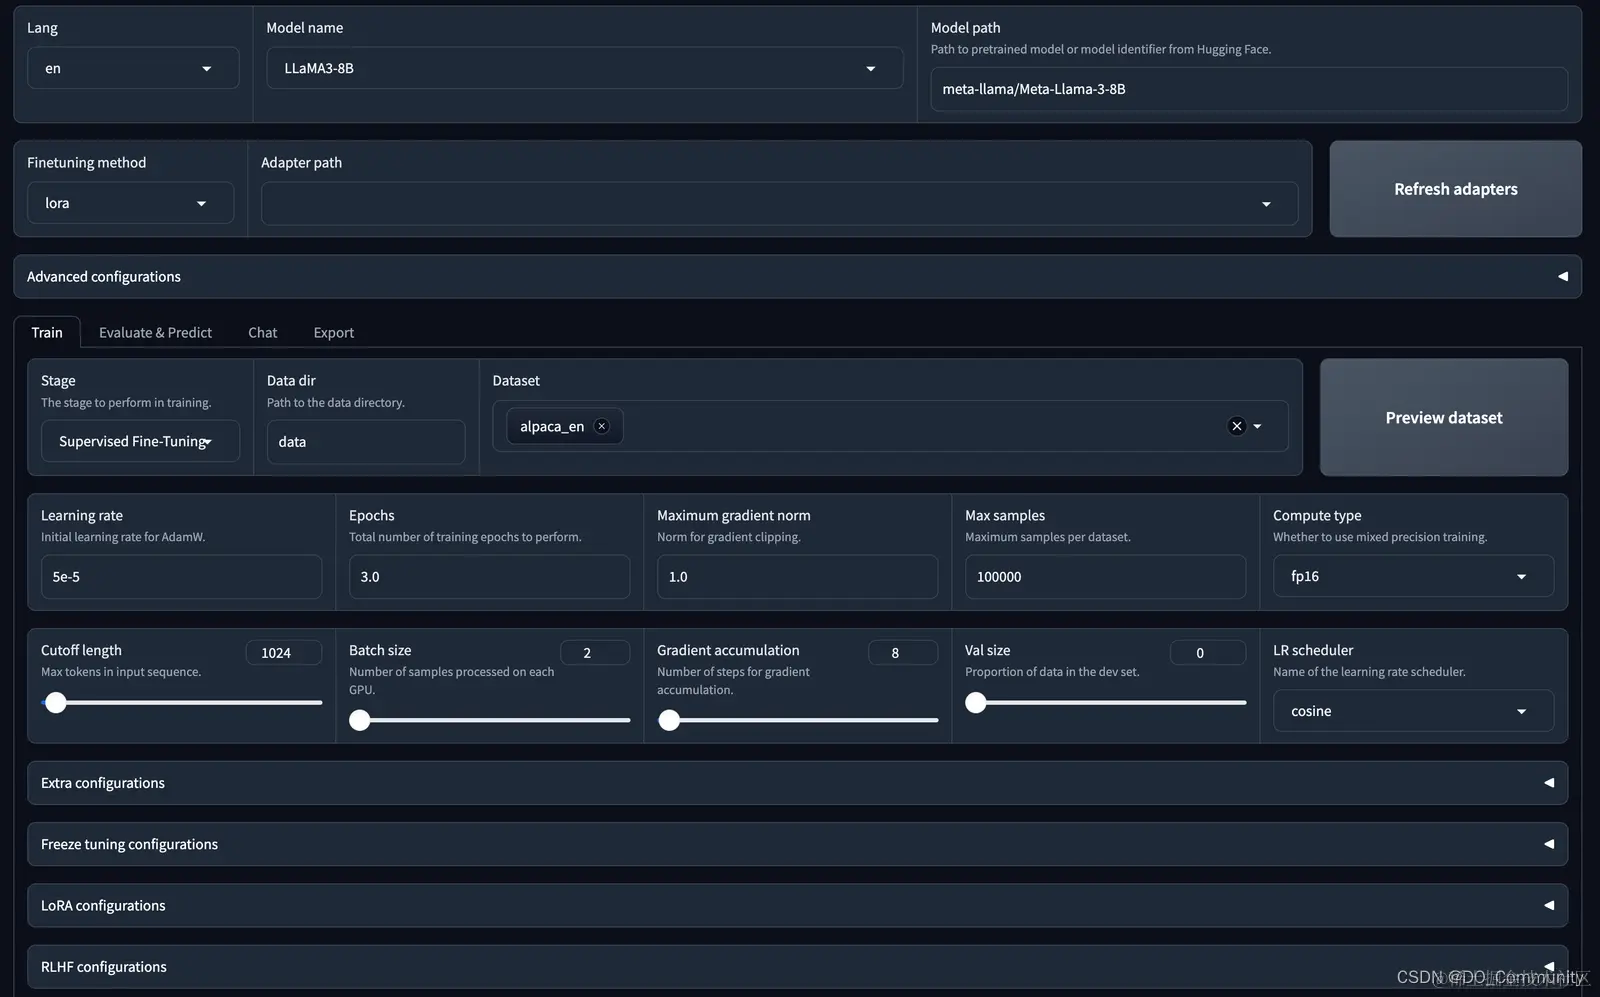Click the Batch size slider handle

tap(360, 720)
